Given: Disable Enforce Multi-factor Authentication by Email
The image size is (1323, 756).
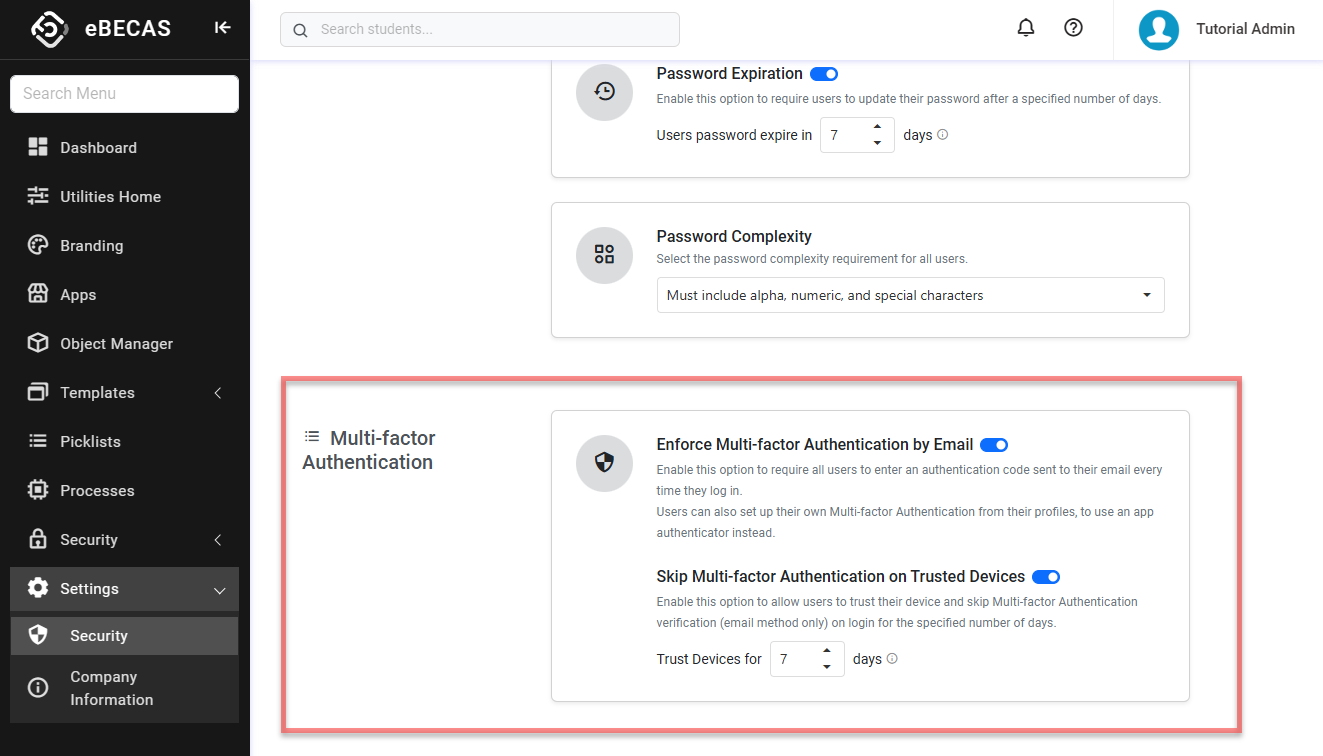Looking at the screenshot, I should (x=994, y=445).
